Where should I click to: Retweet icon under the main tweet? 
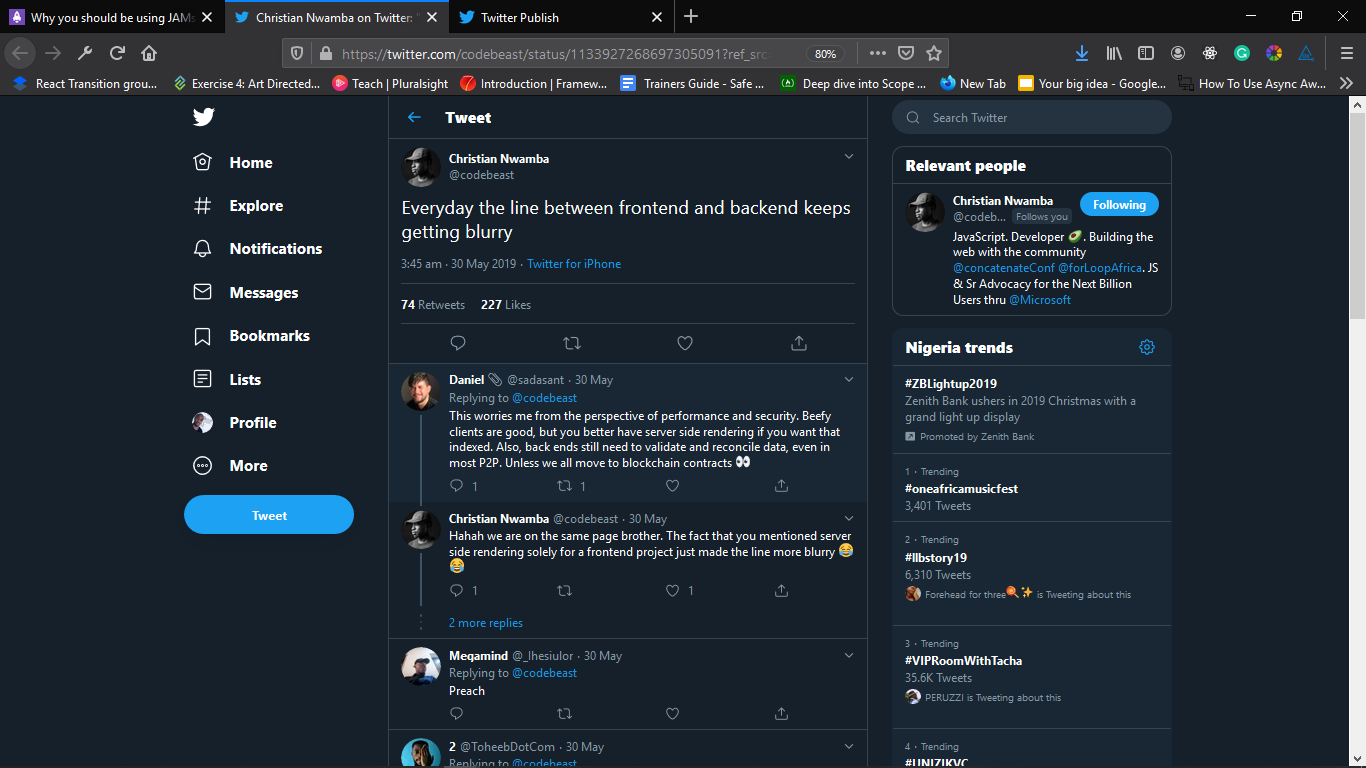572,343
